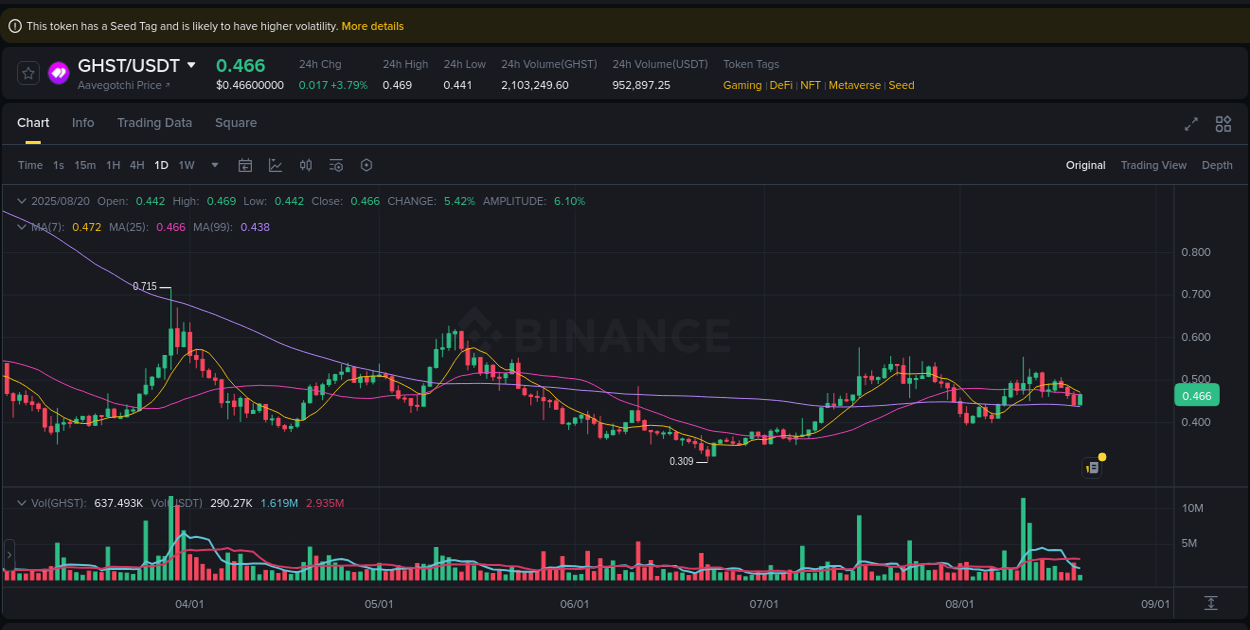Click the candlestick style icon
Image resolution: width=1250 pixels, height=630 pixels.
pos(306,165)
